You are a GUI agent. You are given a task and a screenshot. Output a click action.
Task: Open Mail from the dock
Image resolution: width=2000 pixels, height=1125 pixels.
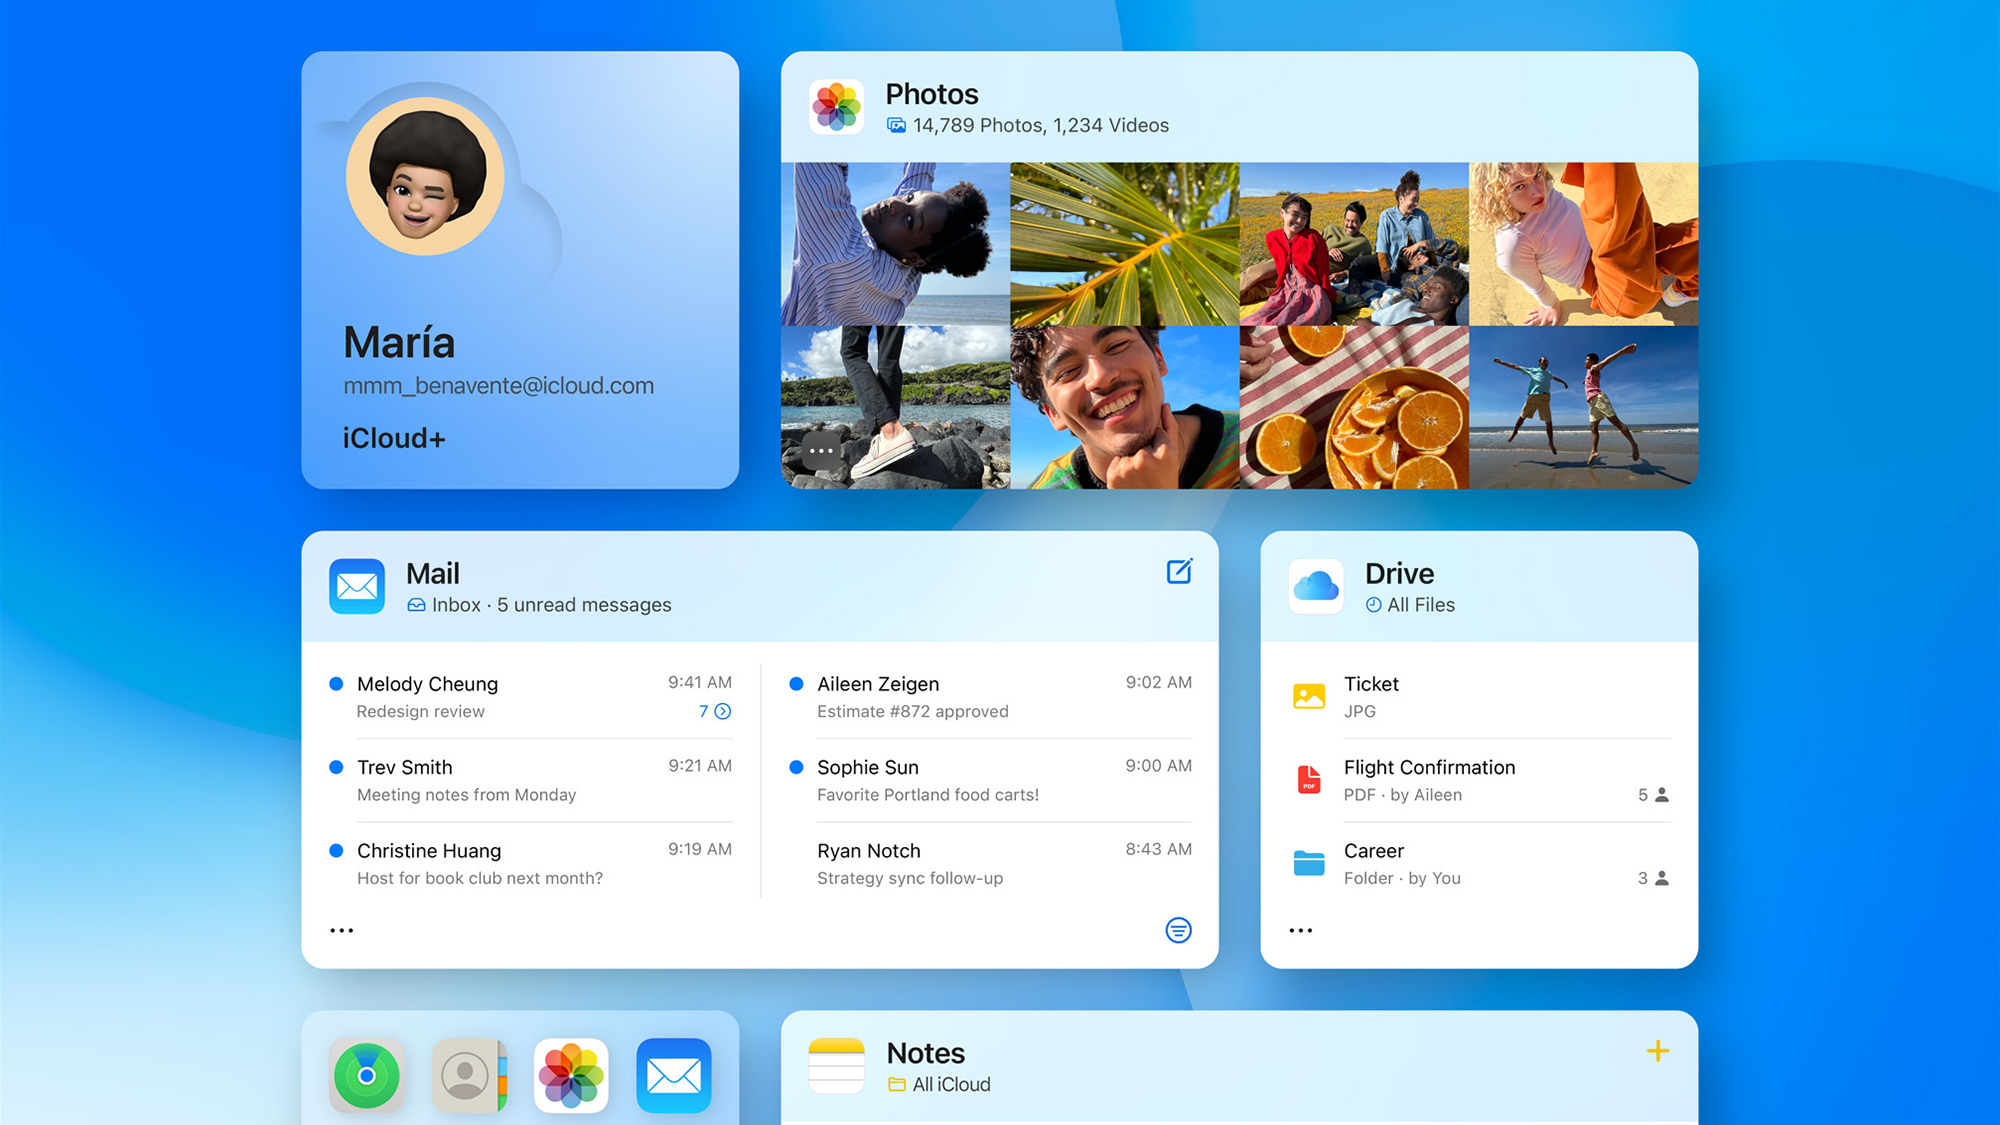pyautogui.click(x=674, y=1075)
